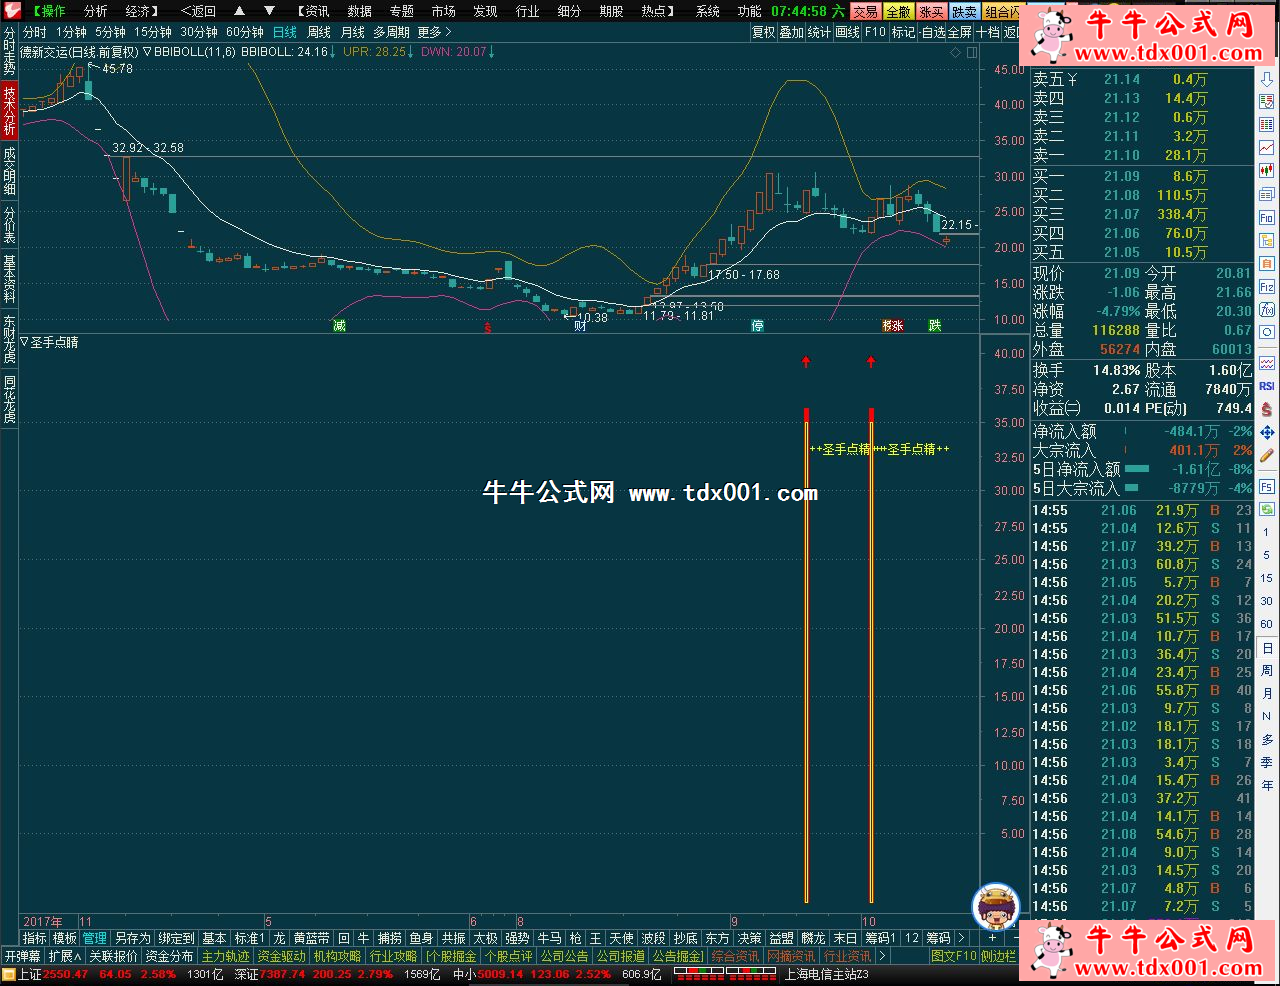Open the formula fx icon in right sidebar
The height and width of the screenshot is (986, 1280).
1267,309
